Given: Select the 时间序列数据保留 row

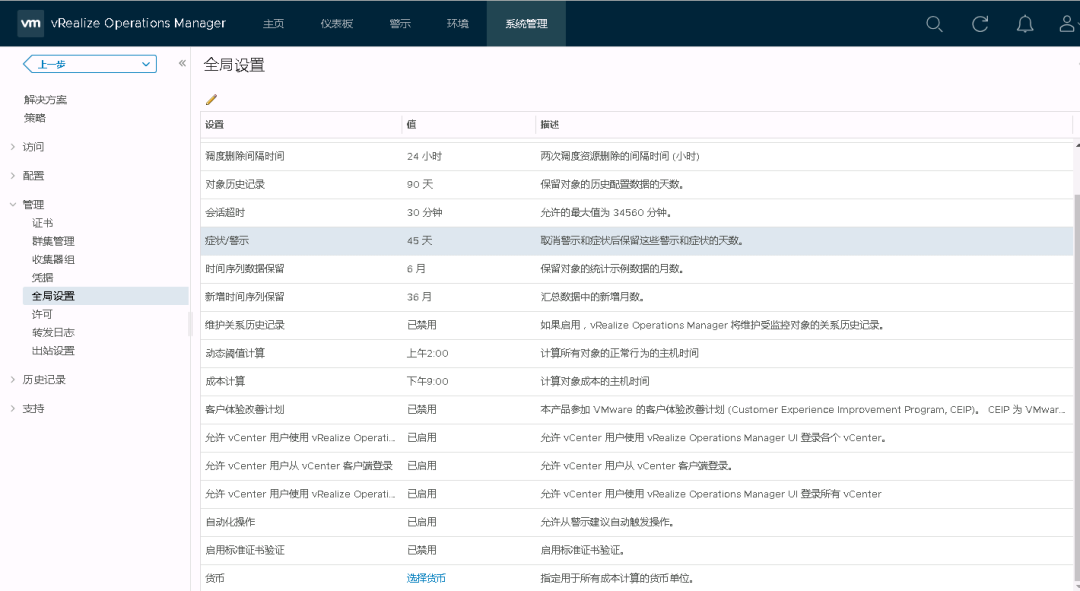Looking at the screenshot, I should click(637, 269).
